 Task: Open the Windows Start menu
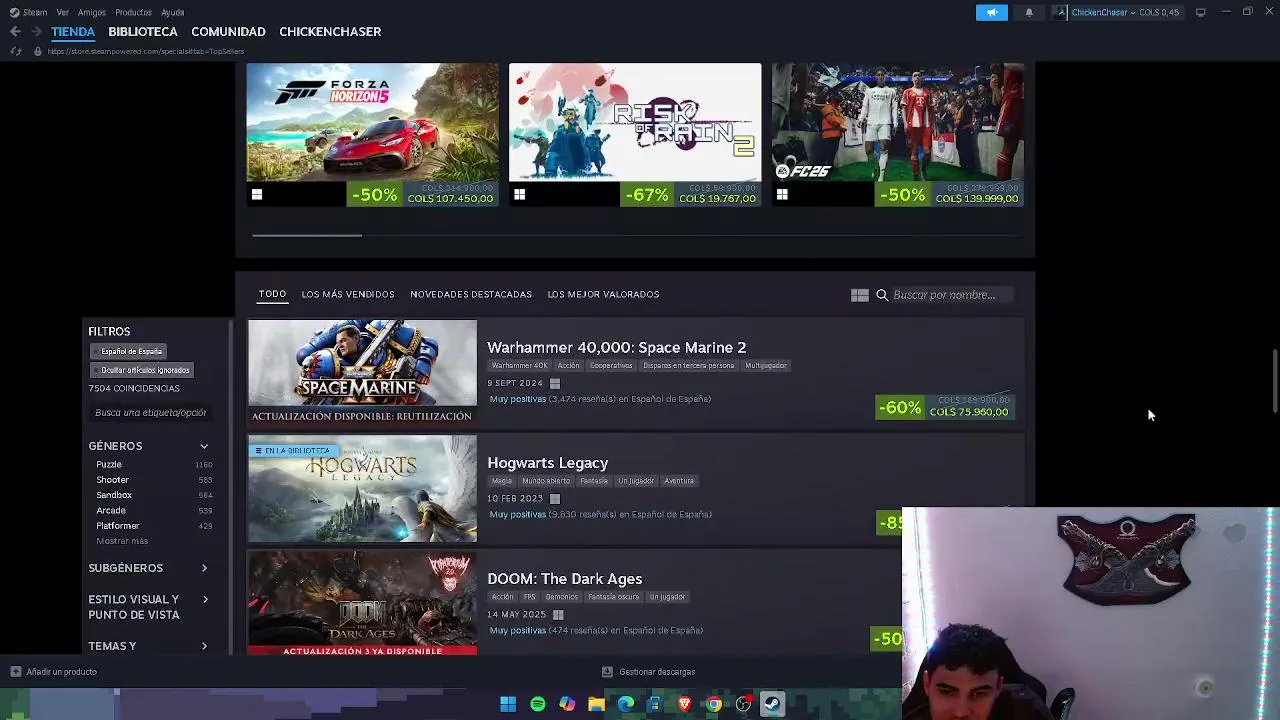(508, 704)
